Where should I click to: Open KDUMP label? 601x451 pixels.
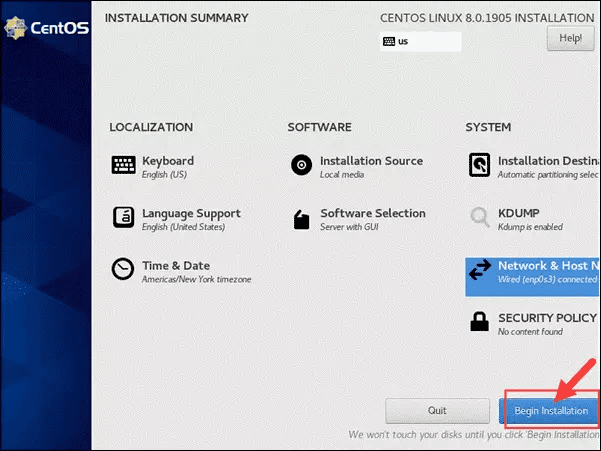tap(519, 213)
